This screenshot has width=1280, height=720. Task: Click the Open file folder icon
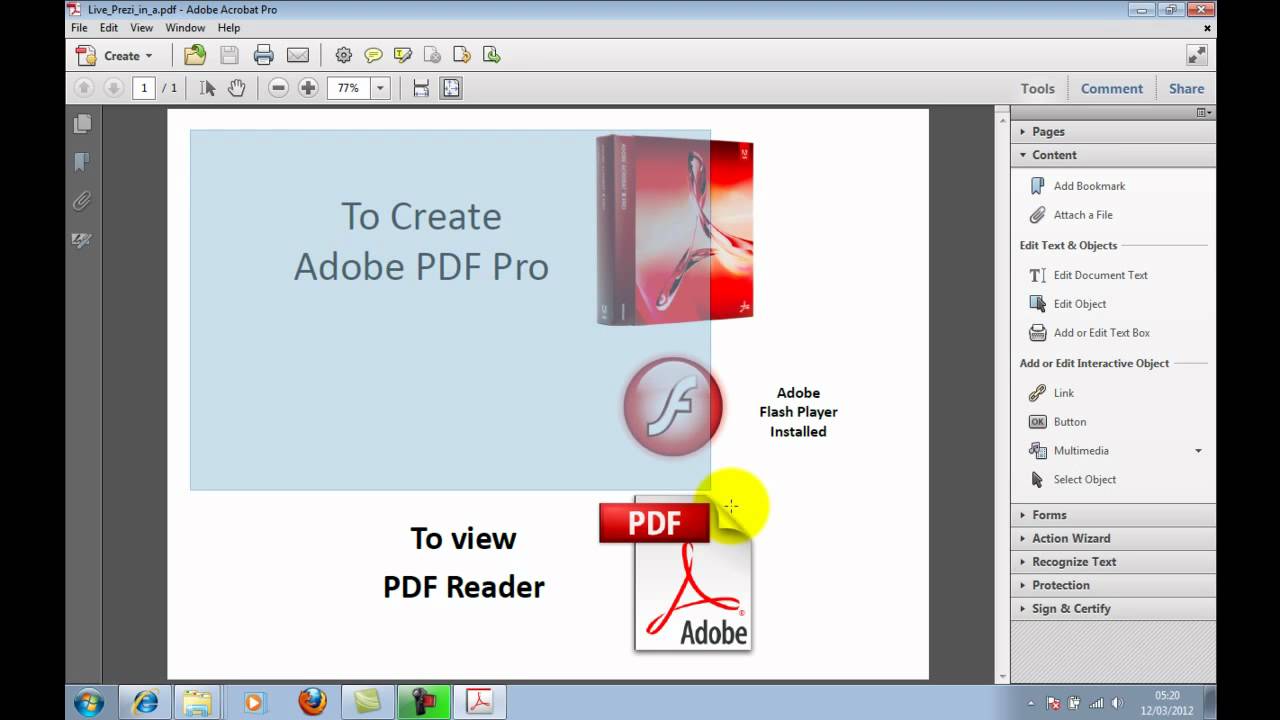195,56
